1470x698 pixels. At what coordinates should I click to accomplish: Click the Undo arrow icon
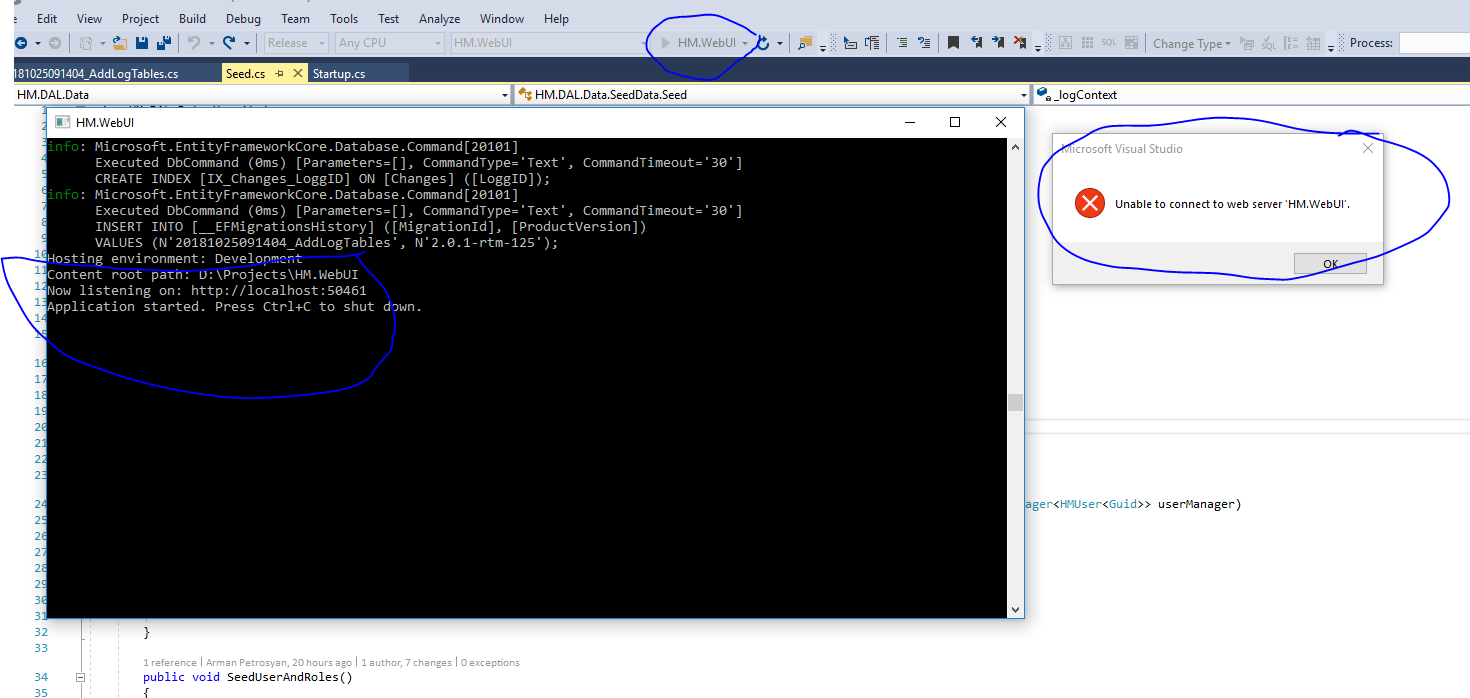click(194, 43)
